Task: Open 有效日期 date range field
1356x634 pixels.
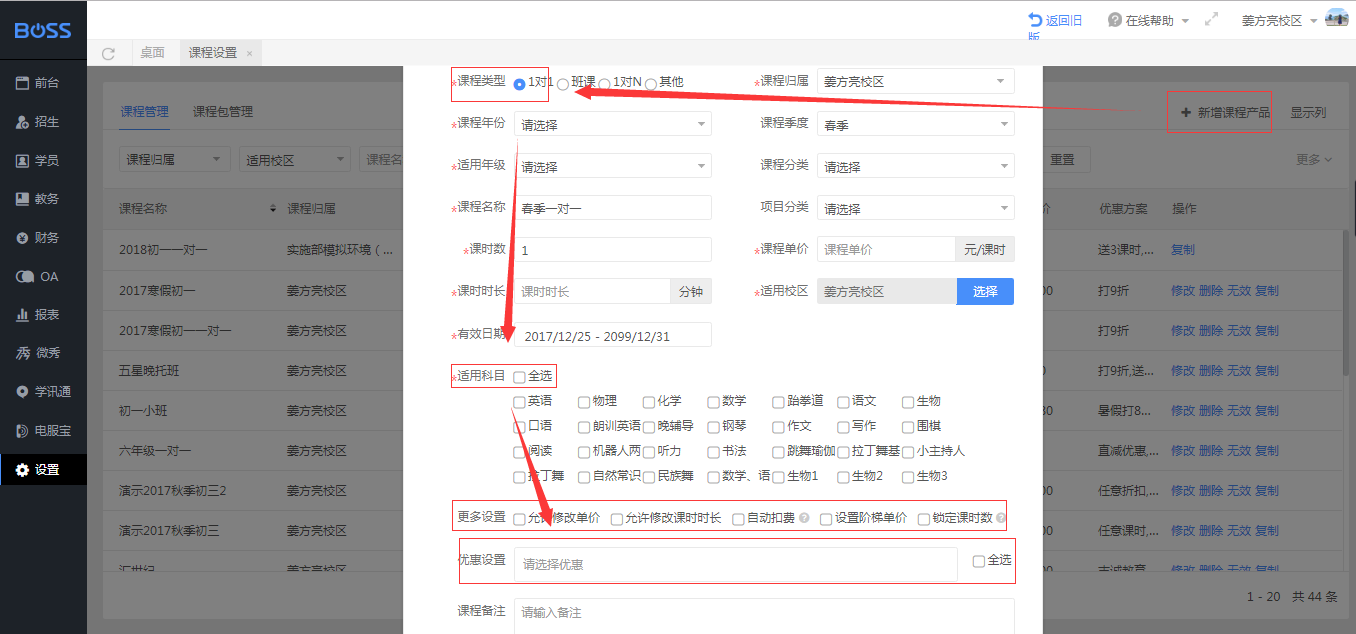Action: 612,335
